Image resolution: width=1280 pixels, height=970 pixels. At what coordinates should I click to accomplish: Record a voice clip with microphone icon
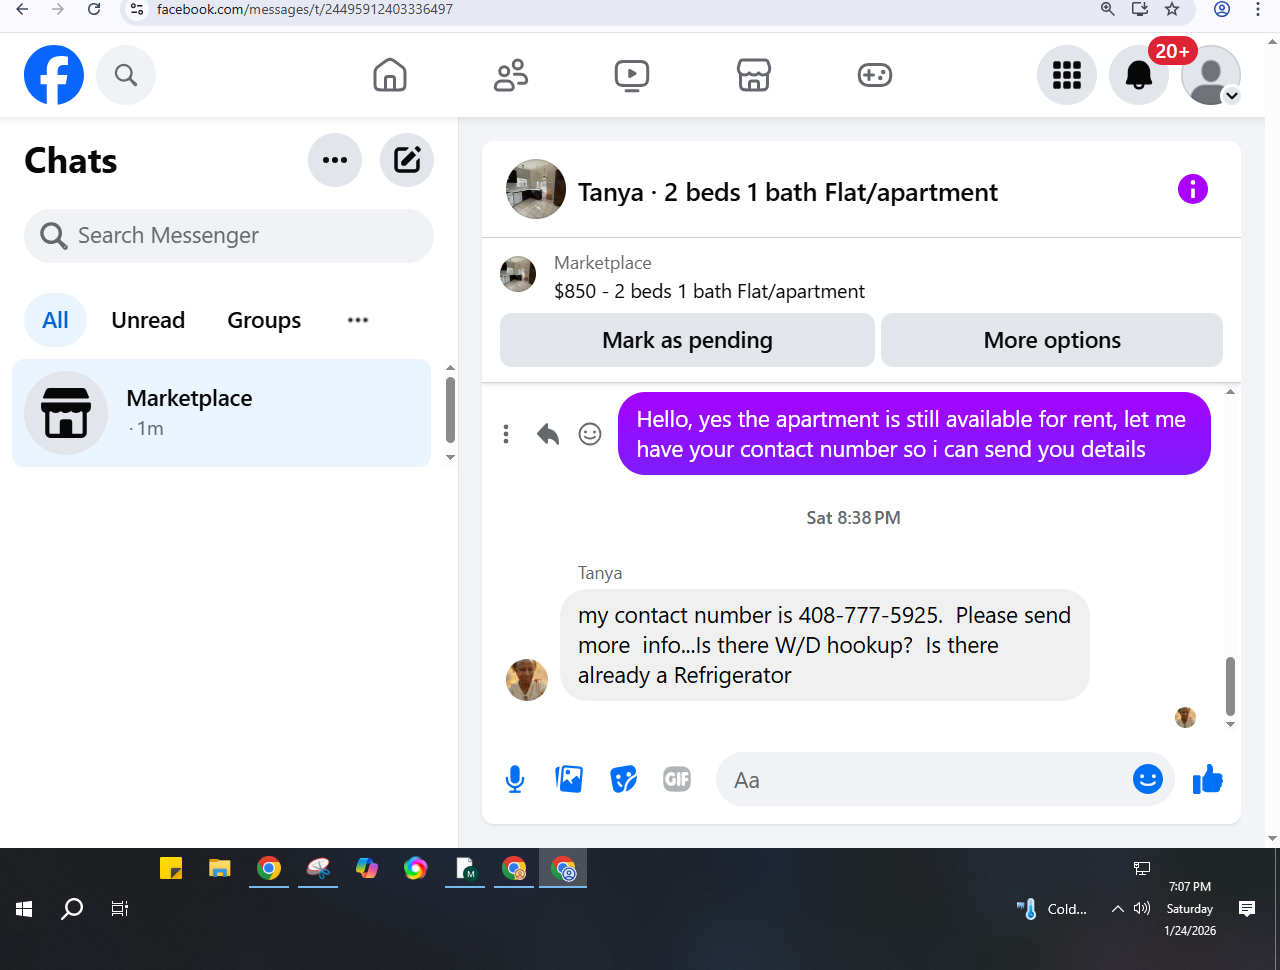pos(515,779)
